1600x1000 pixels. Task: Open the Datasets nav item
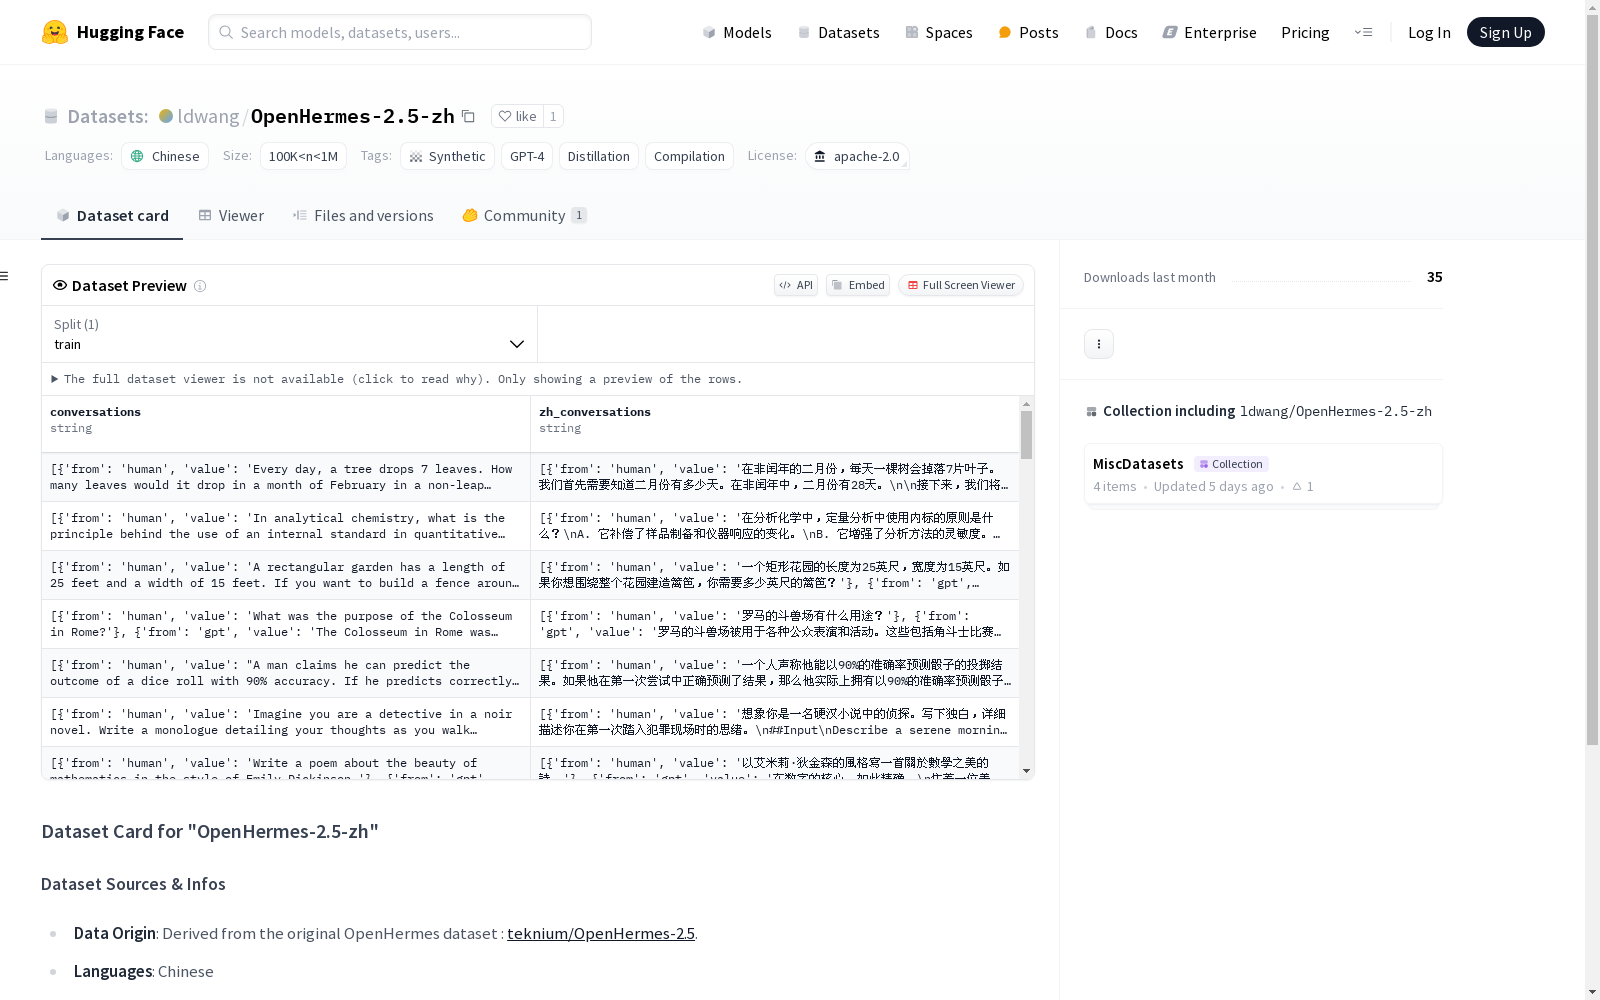838,32
